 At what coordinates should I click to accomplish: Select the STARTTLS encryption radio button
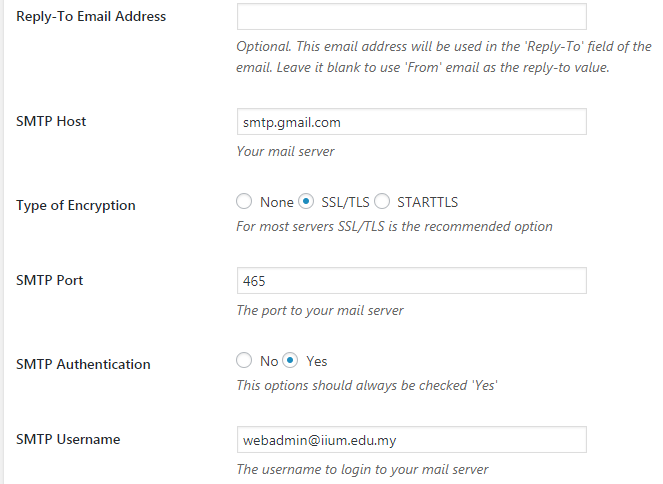point(382,201)
